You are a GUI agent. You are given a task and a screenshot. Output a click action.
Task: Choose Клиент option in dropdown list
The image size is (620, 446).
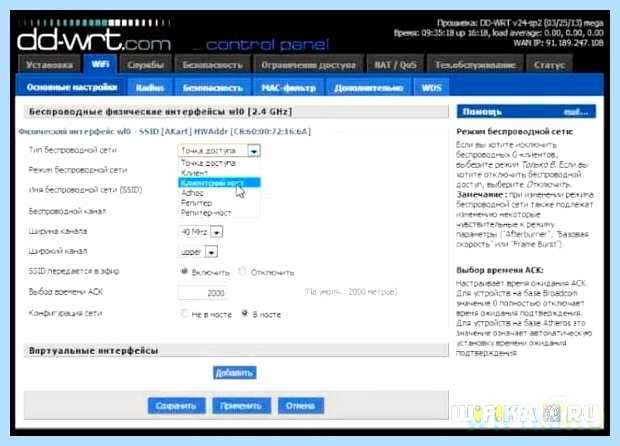219,173
